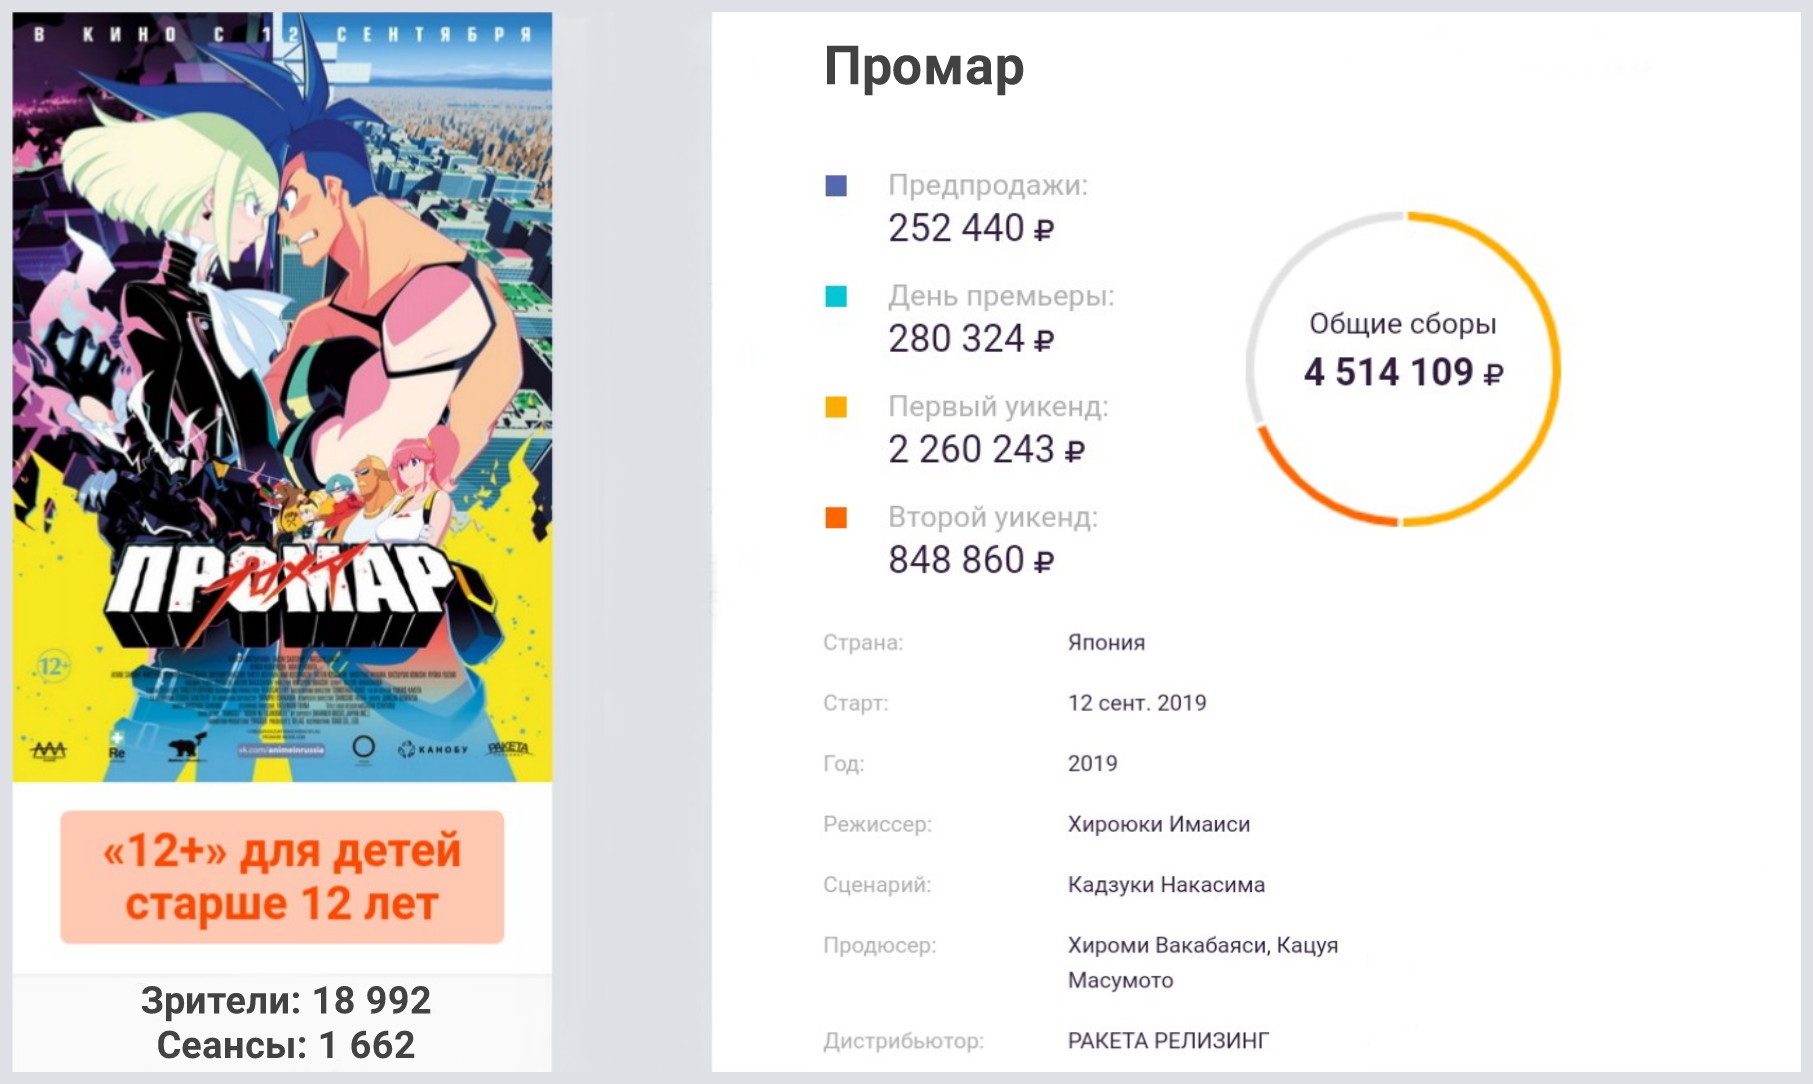Click the Kanobu logo on the poster

pyautogui.click(x=433, y=749)
